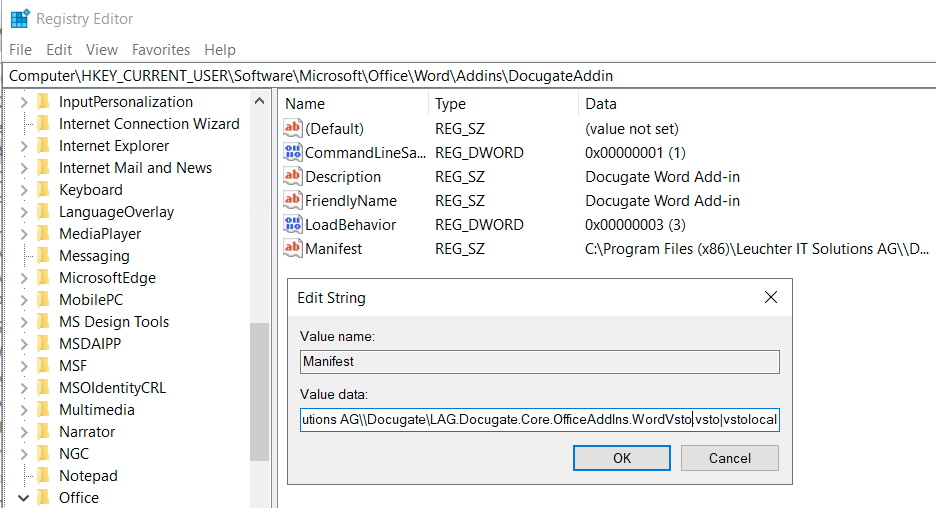Click the tree pane vertical scrollbar thumb
Image resolution: width=936 pixels, height=508 pixels.
259,392
